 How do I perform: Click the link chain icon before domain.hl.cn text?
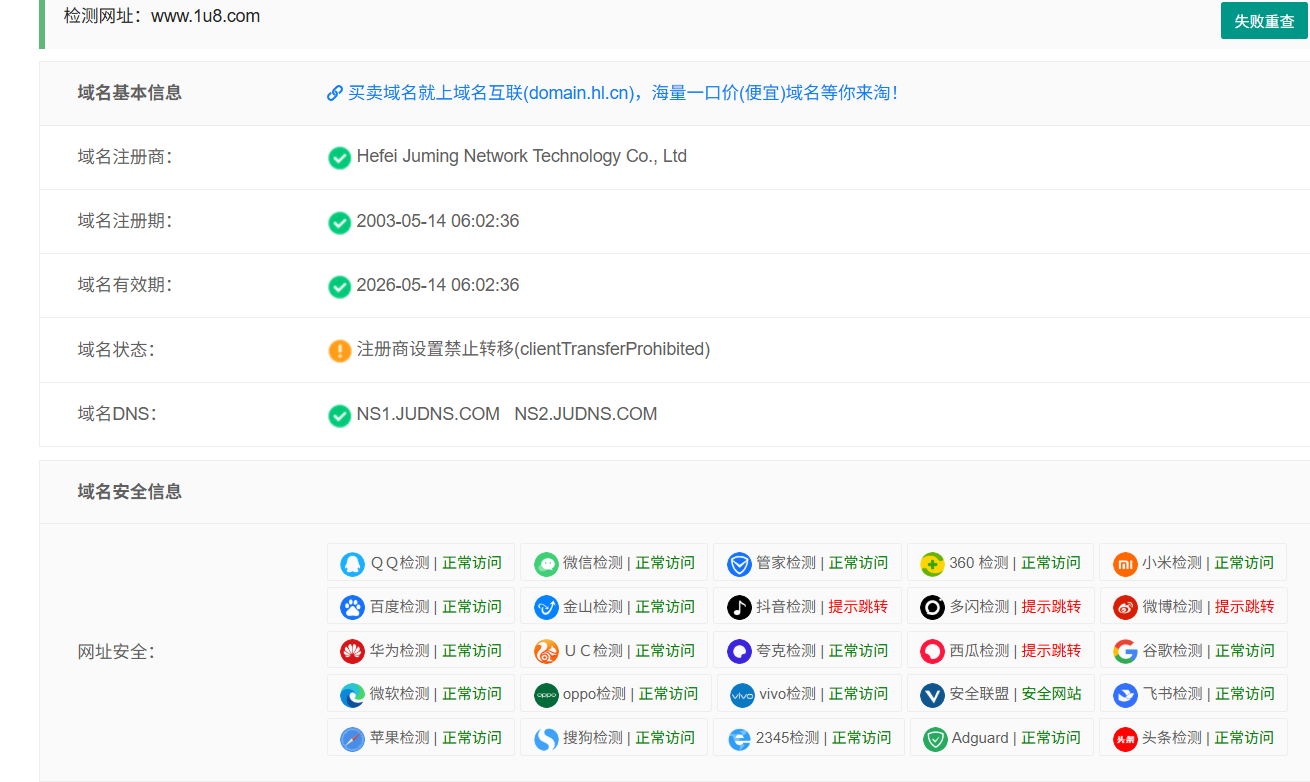coord(334,93)
